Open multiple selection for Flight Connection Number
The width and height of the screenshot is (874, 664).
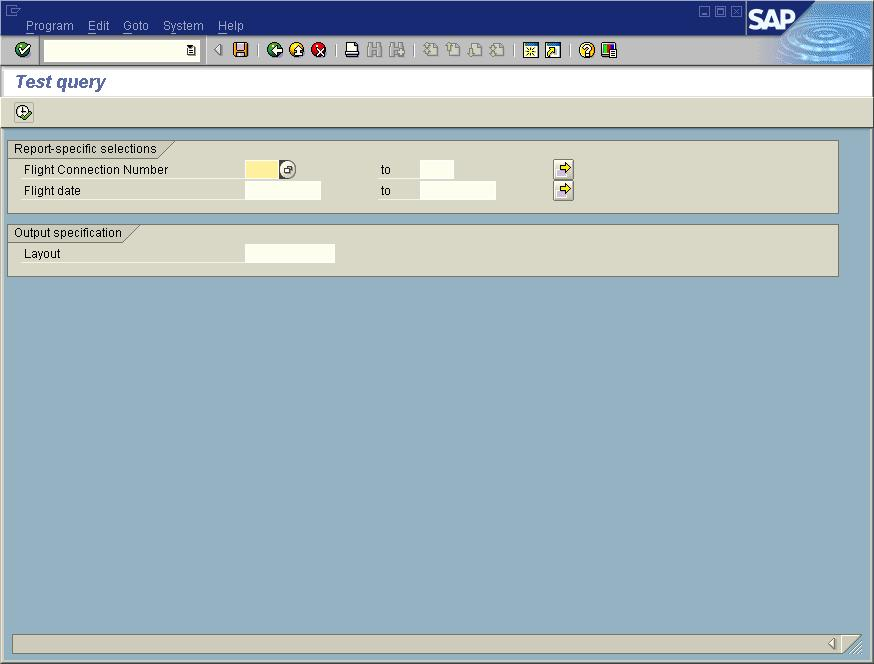tap(564, 169)
